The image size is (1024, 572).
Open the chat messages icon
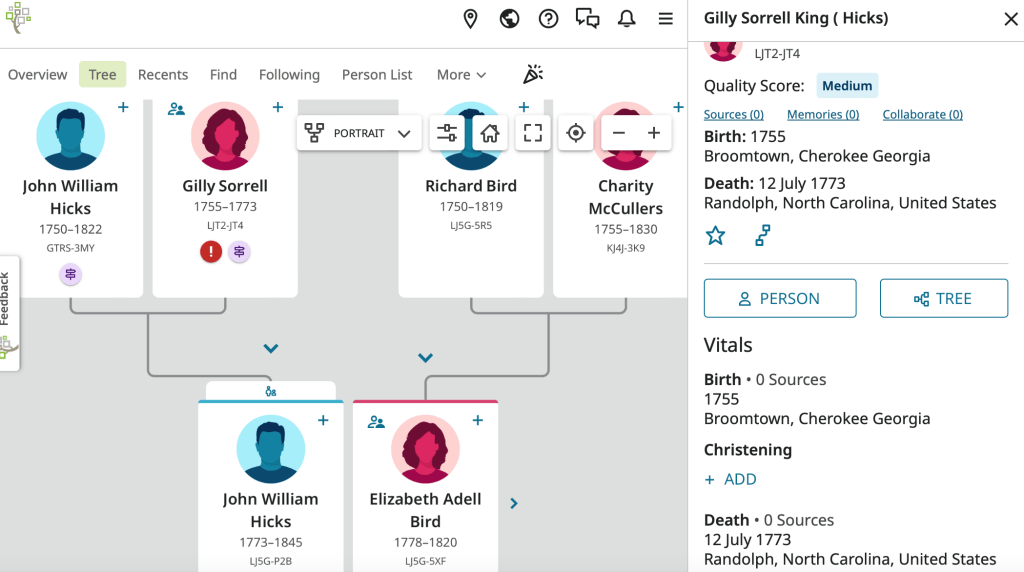[587, 19]
